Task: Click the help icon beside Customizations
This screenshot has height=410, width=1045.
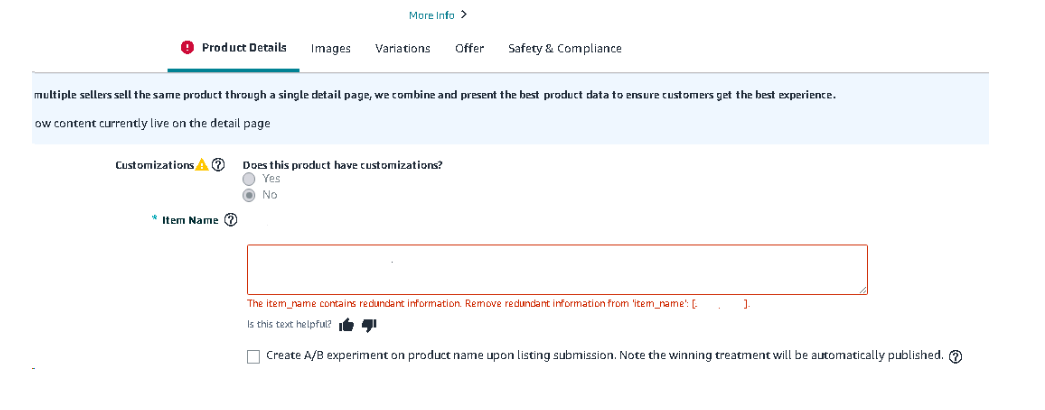Action: point(218,165)
